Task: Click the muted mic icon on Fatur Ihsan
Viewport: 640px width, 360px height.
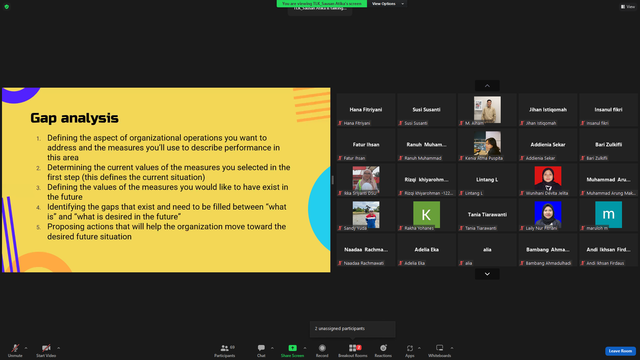Action: 340,158
